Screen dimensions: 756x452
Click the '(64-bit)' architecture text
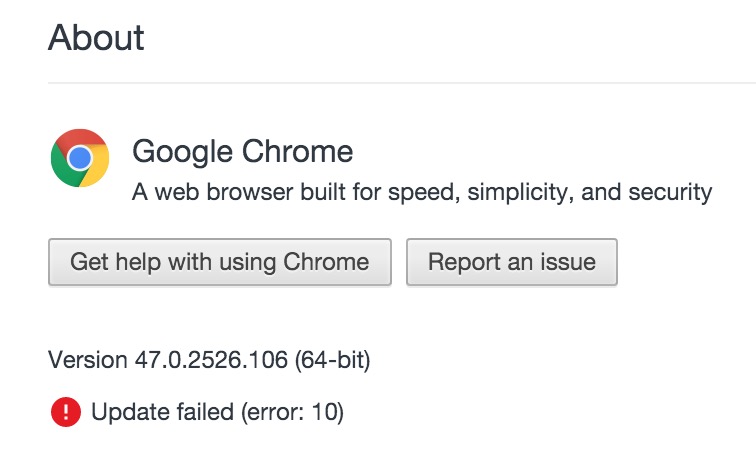click(x=333, y=360)
